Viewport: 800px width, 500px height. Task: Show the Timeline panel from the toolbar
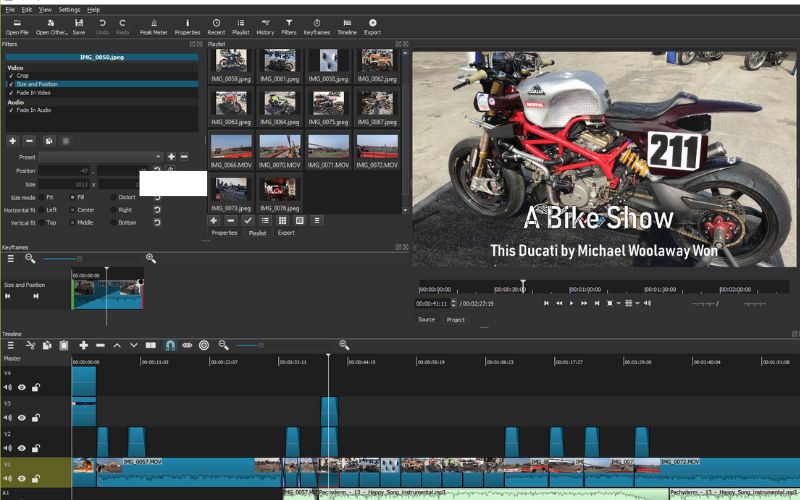[347, 27]
